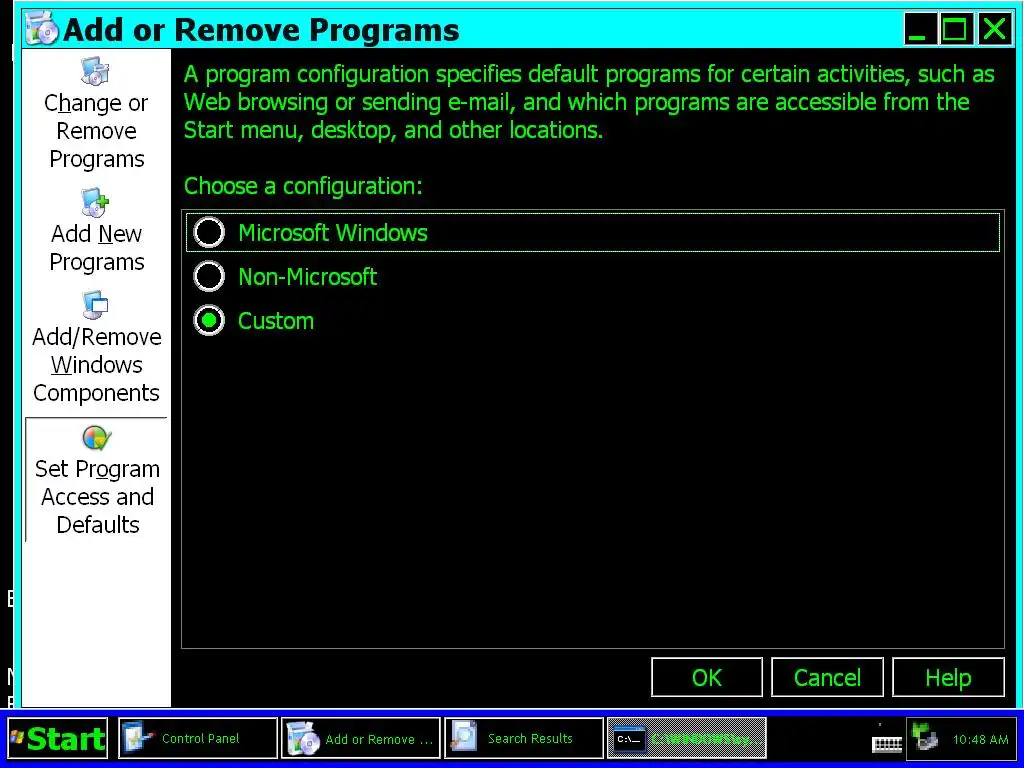Select Set Program Access and Defaults
1024x768 pixels.
(96, 480)
